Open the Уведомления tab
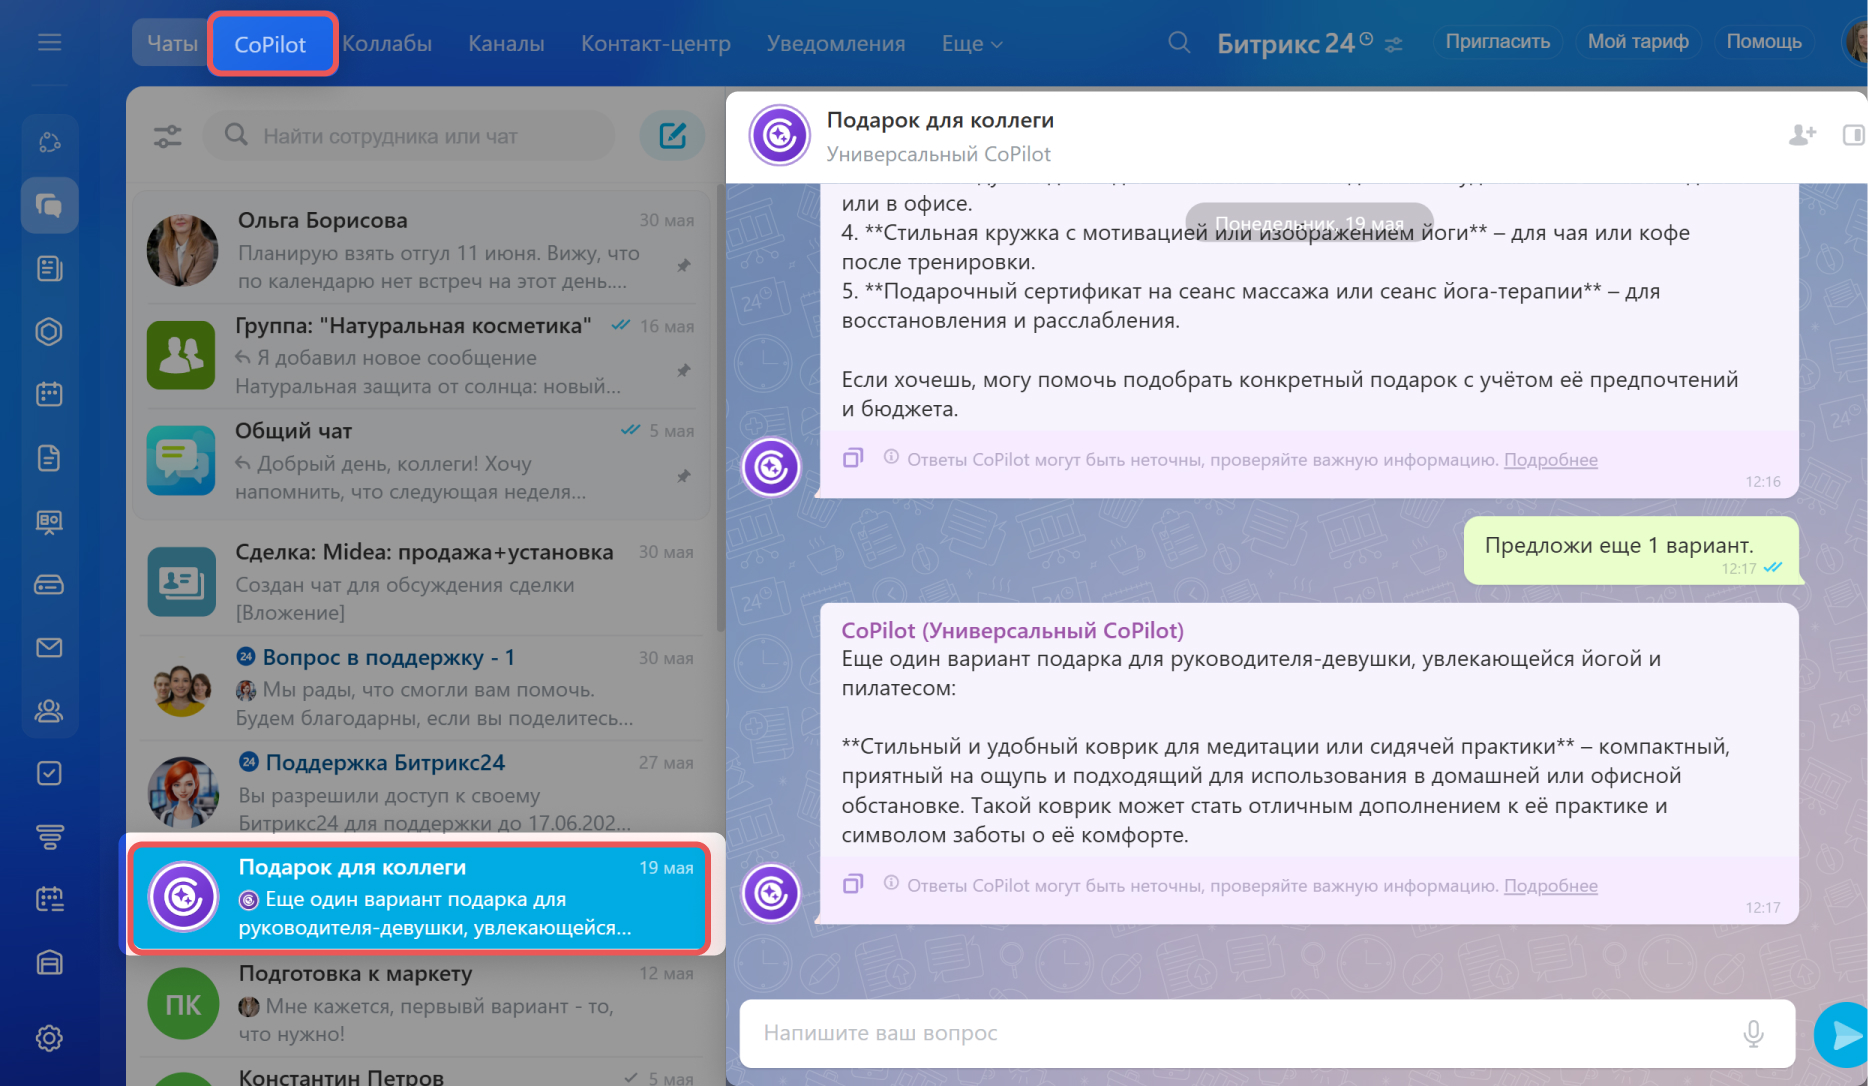 pyautogui.click(x=836, y=43)
